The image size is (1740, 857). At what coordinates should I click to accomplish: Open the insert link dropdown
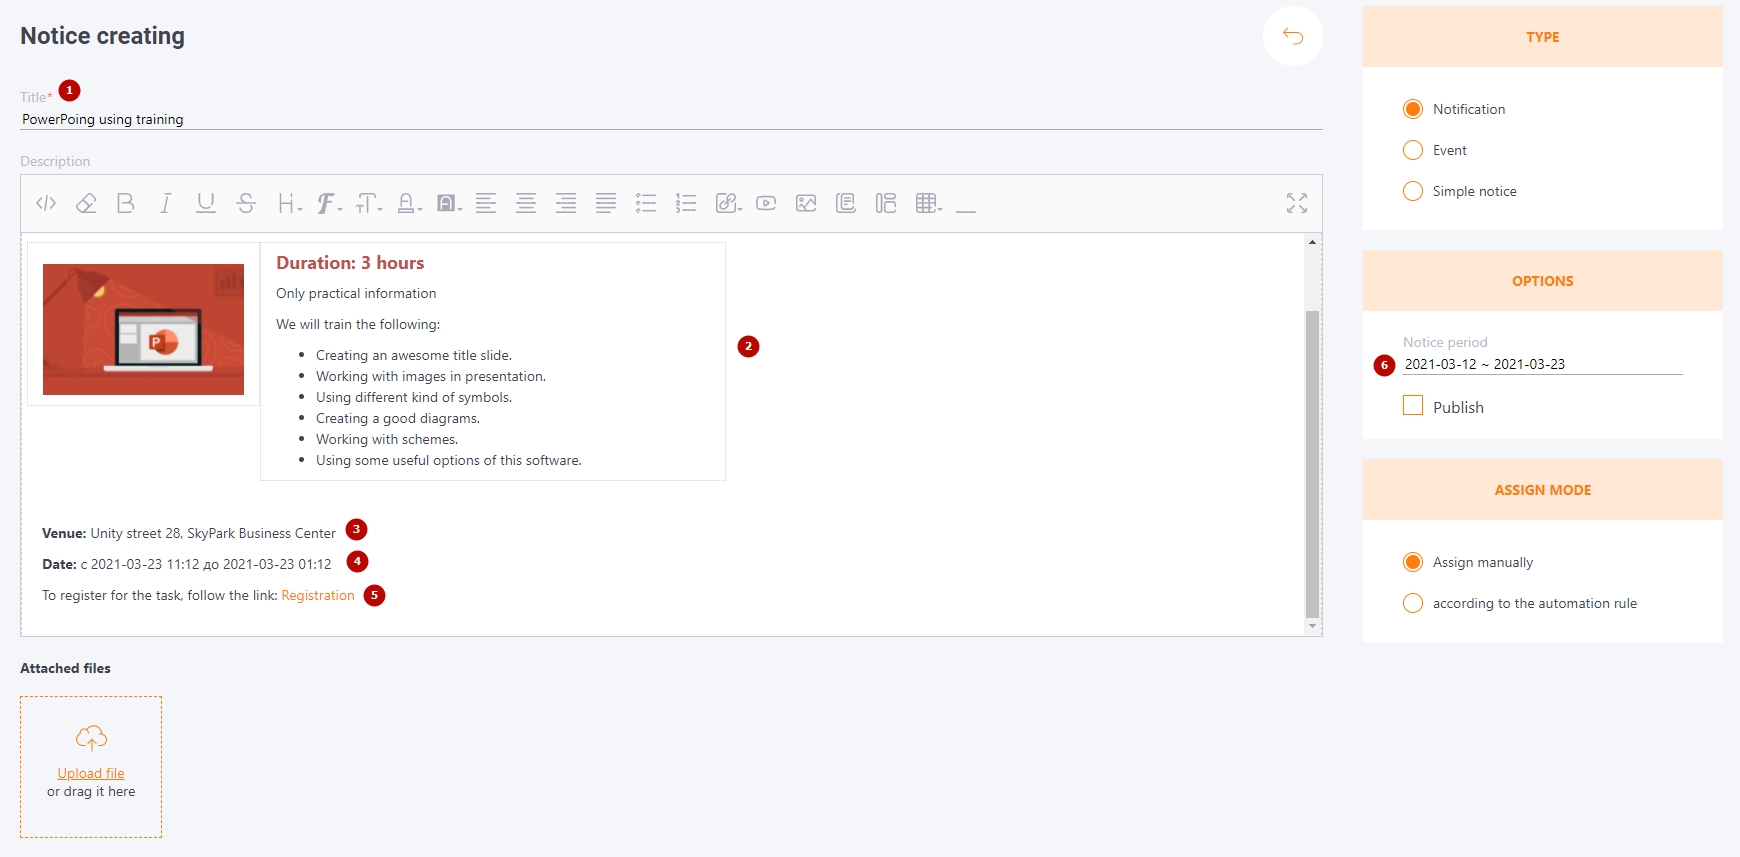coord(728,204)
